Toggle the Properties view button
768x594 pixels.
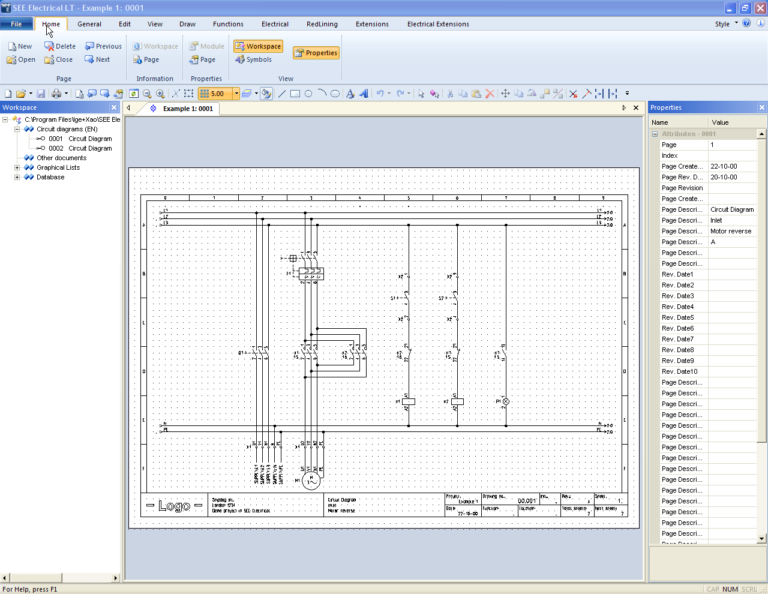pyautogui.click(x=316, y=53)
